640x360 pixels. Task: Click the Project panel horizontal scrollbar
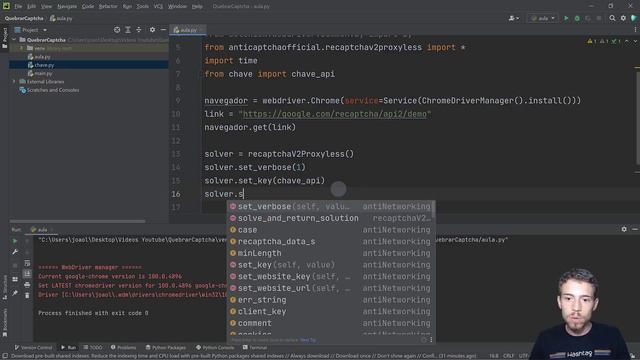pos(78,221)
